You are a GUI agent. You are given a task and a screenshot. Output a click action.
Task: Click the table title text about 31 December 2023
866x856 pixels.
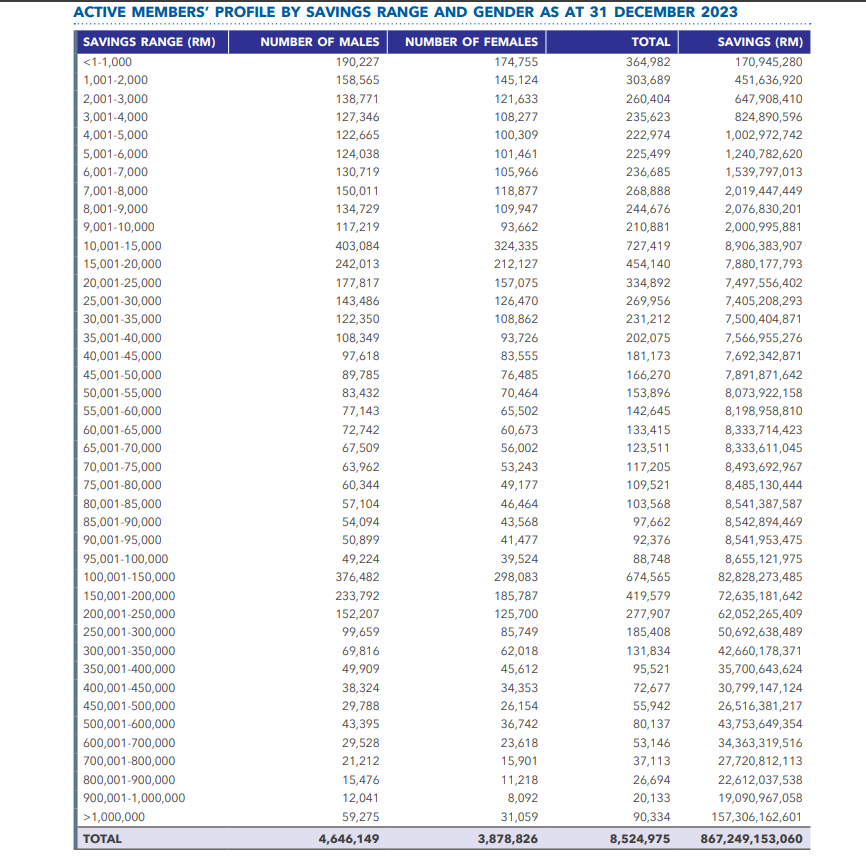pos(406,12)
